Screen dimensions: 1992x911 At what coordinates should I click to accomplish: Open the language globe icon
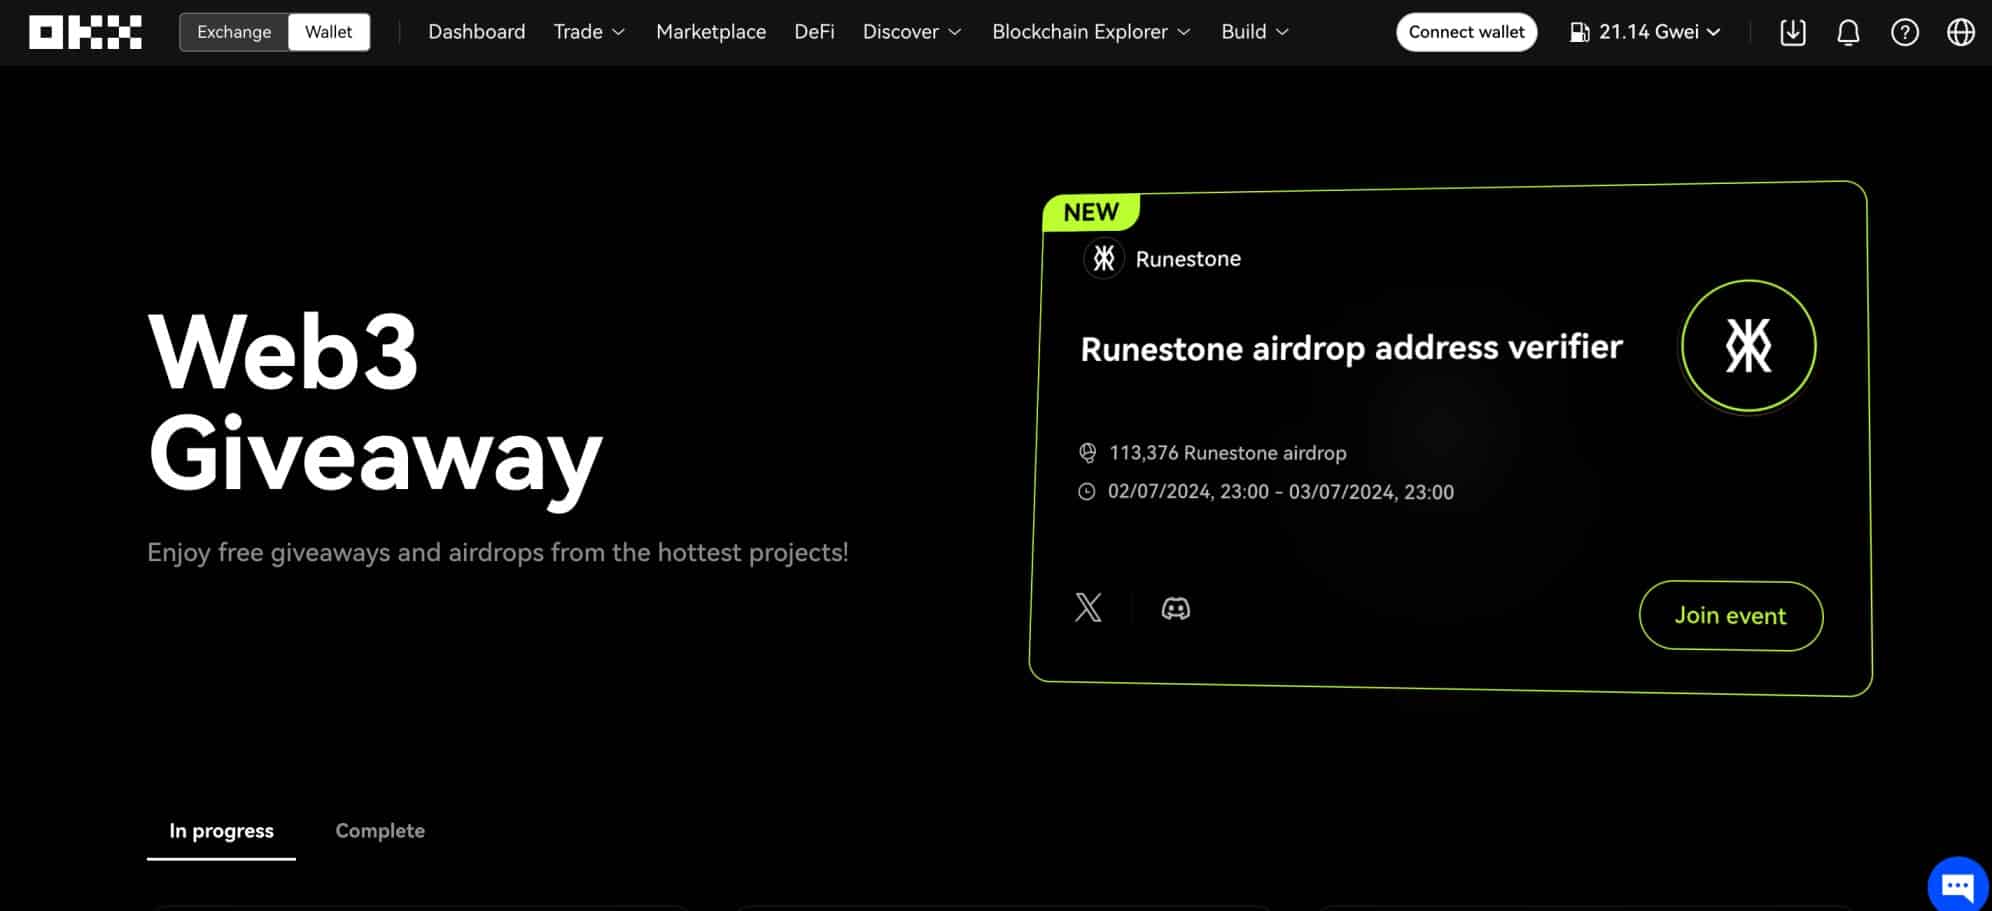1960,32
